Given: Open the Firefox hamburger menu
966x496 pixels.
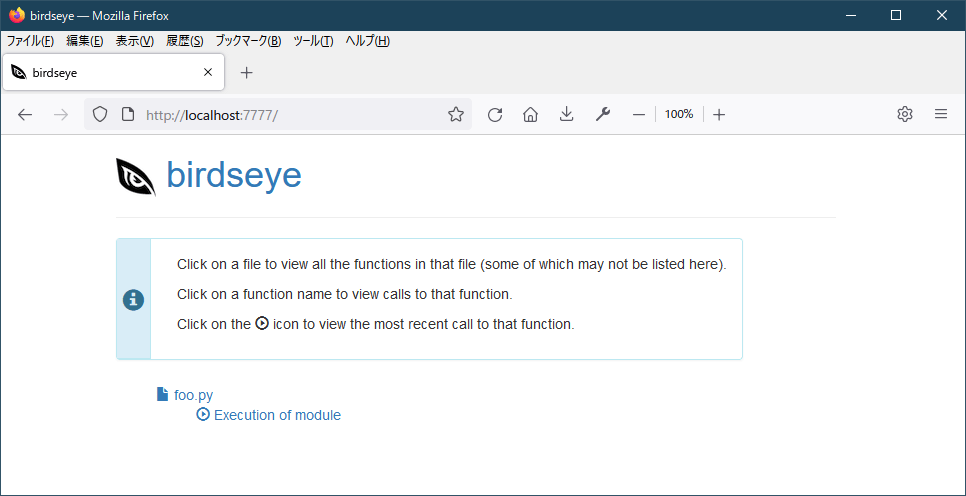Looking at the screenshot, I should click(x=941, y=114).
